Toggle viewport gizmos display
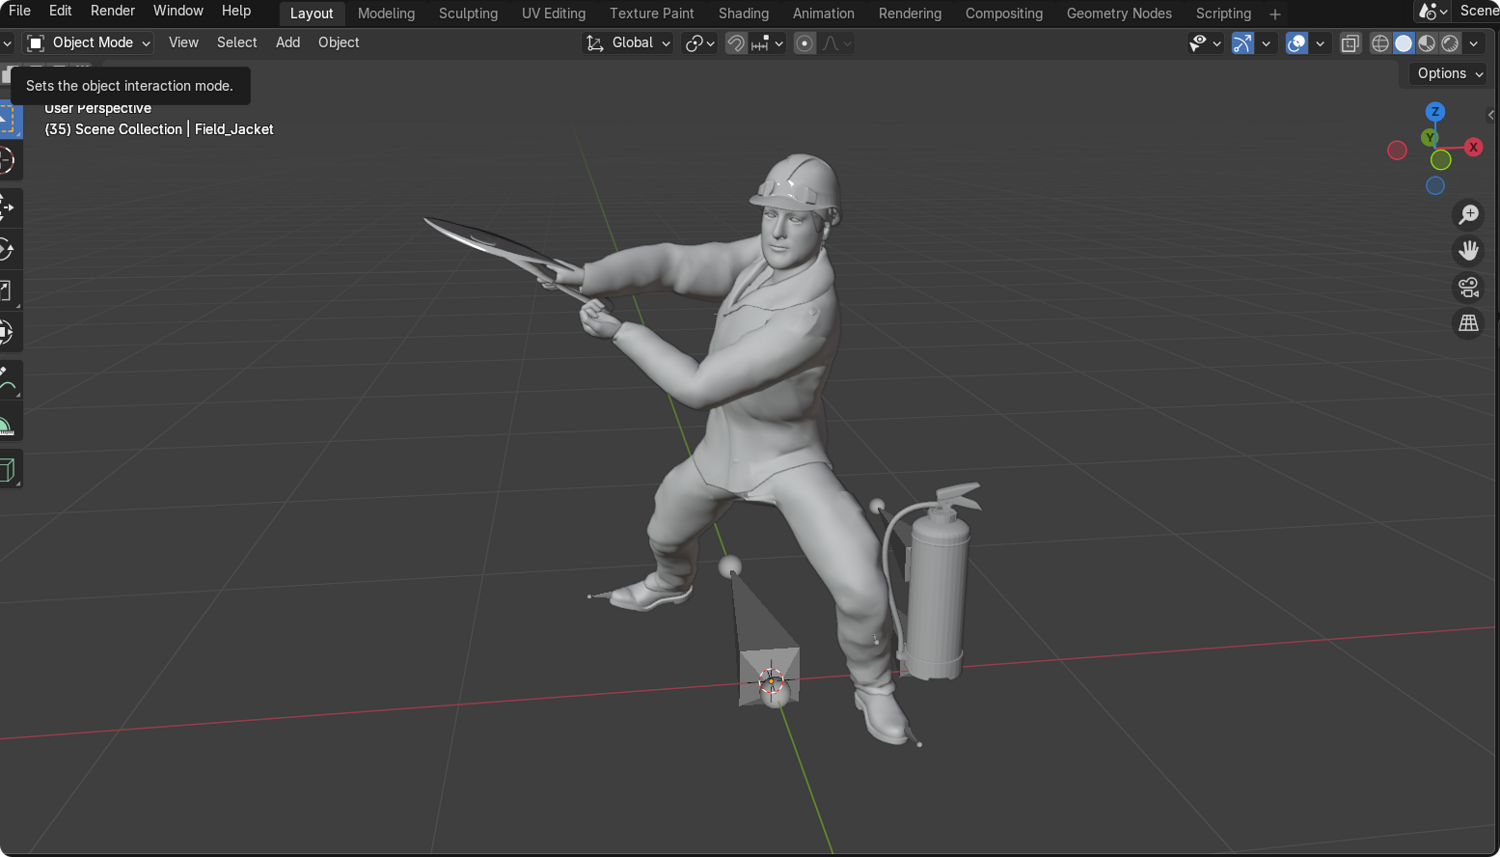Image resolution: width=1500 pixels, height=857 pixels. pos(1242,43)
